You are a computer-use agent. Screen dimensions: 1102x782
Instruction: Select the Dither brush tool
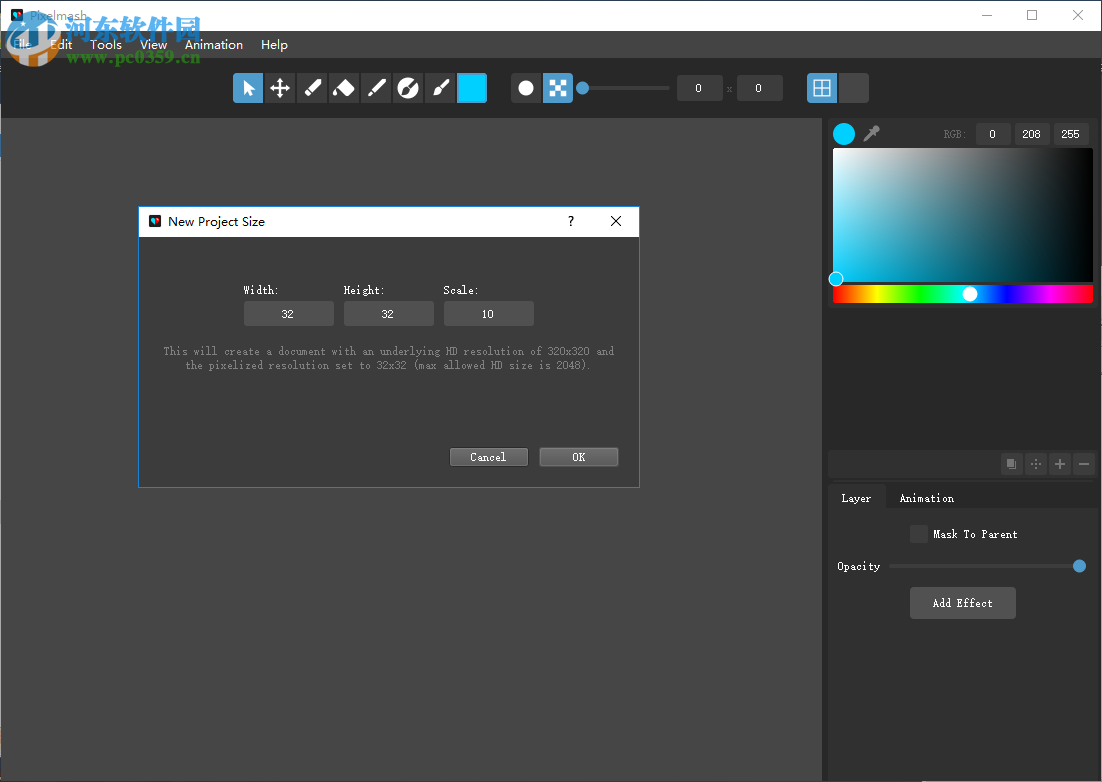pyautogui.click(x=408, y=88)
